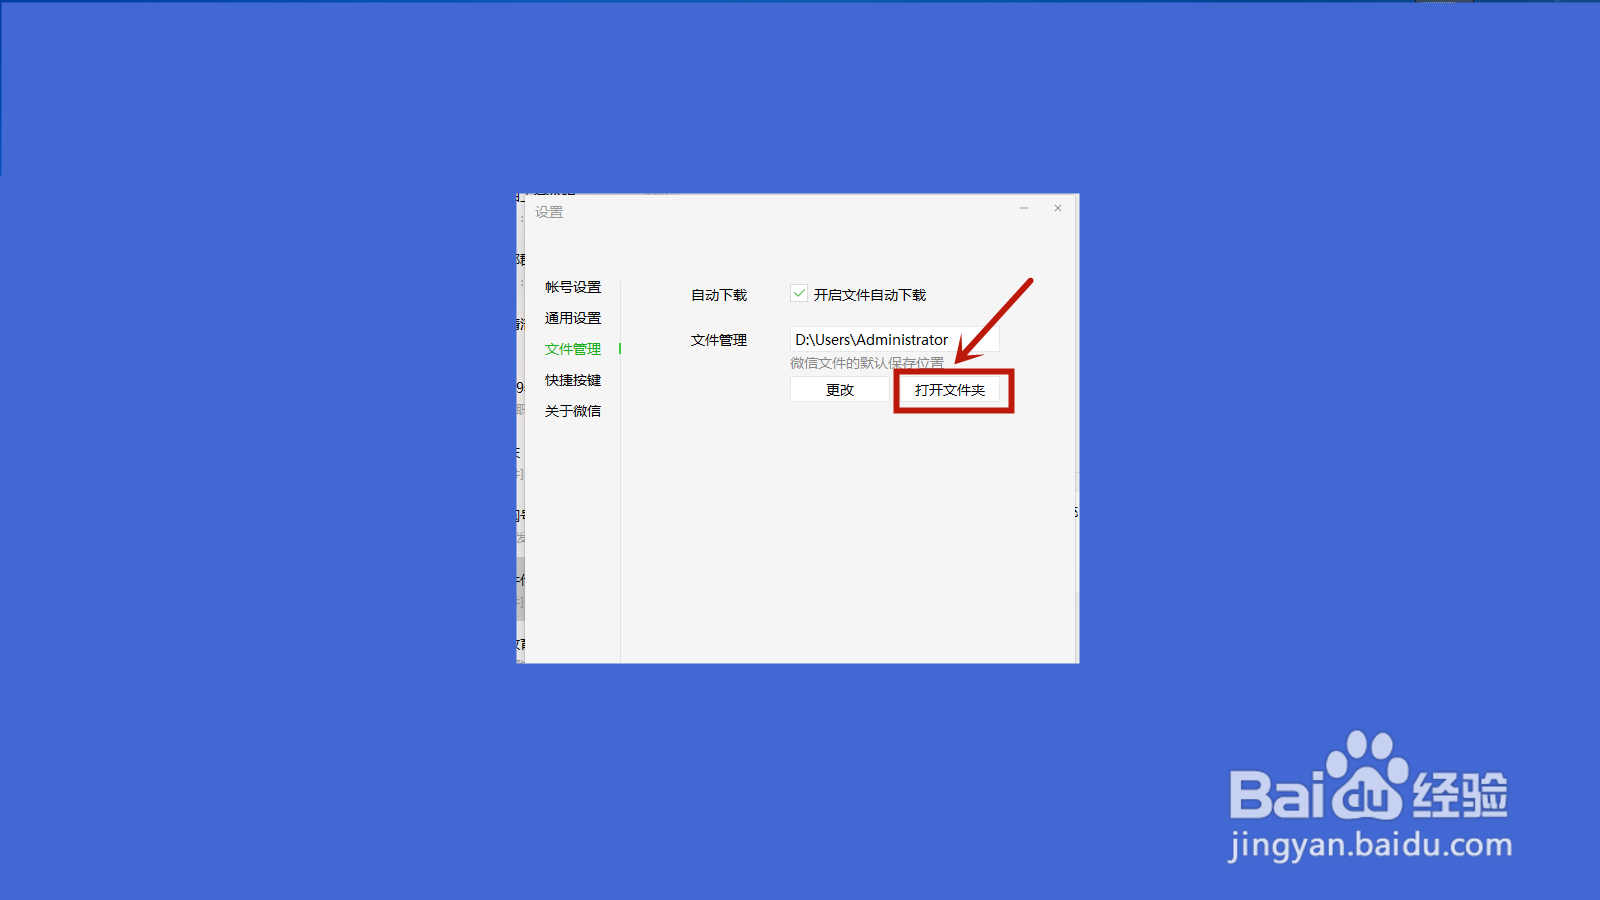Open the 快捷按键 settings section

point(573,380)
